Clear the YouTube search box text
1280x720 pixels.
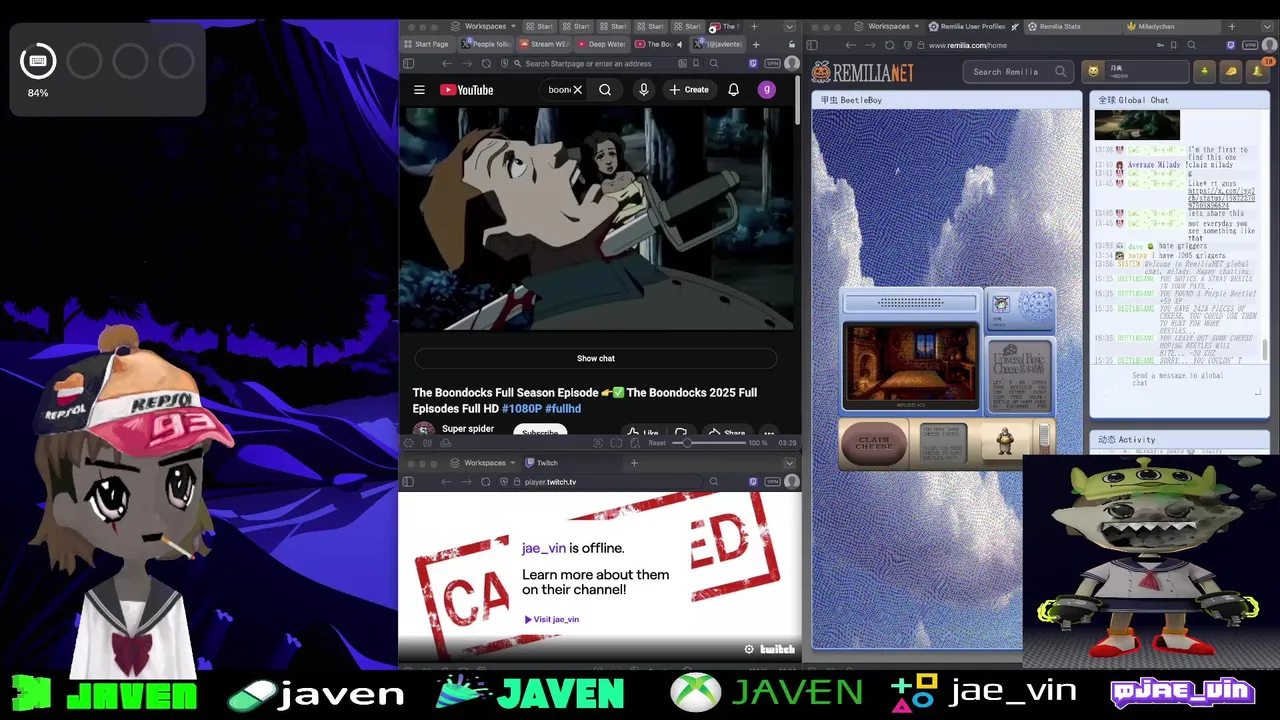(577, 90)
